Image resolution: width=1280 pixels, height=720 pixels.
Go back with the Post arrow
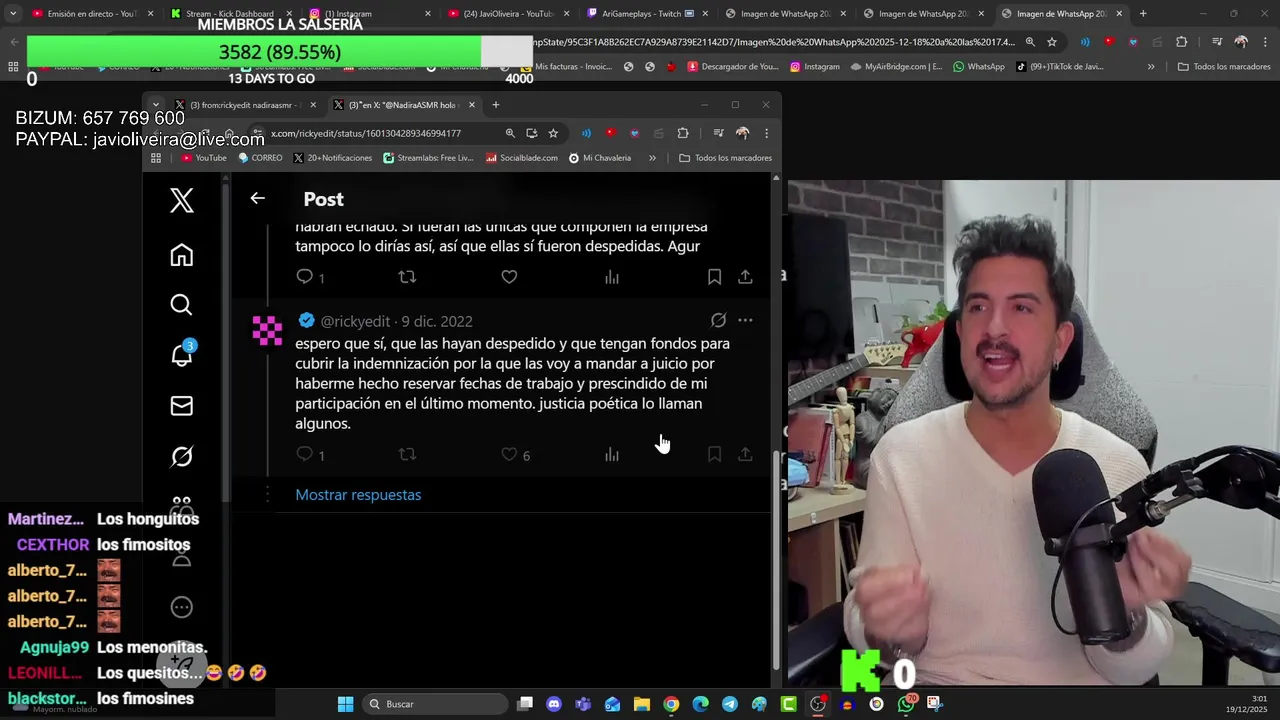coord(257,198)
